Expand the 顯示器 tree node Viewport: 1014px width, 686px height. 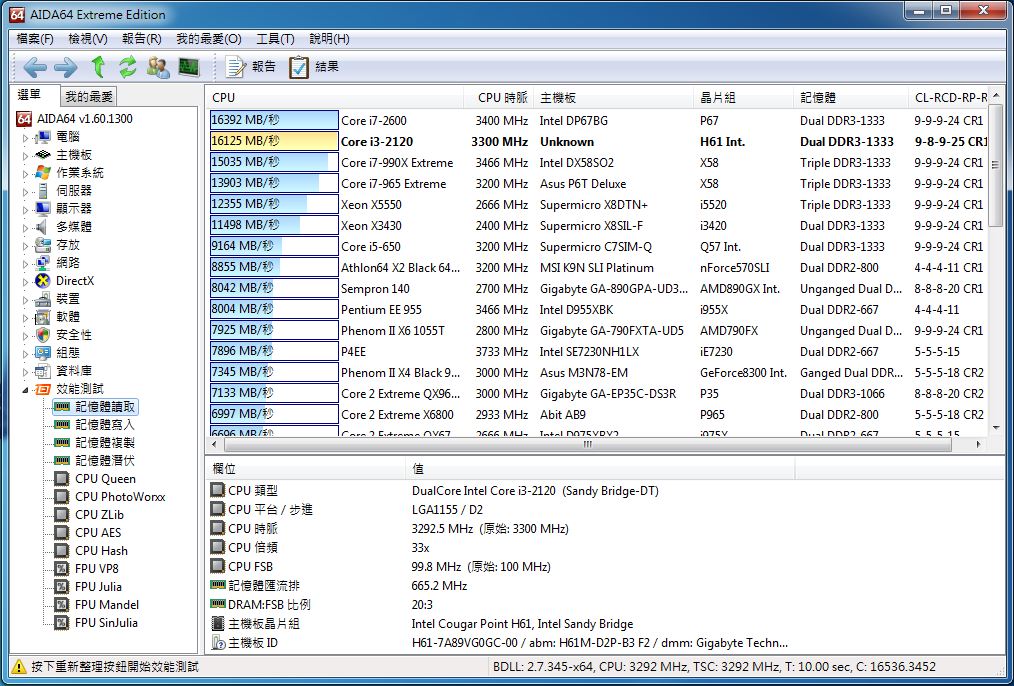point(25,209)
